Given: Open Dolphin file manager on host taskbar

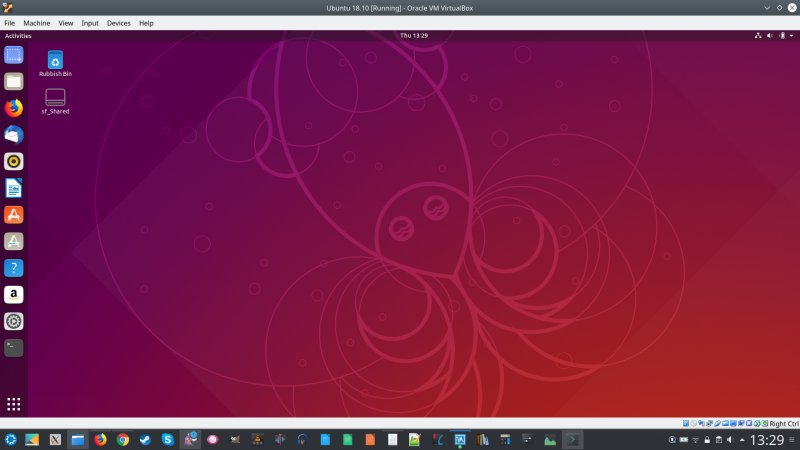Looking at the screenshot, I should click(x=78, y=439).
